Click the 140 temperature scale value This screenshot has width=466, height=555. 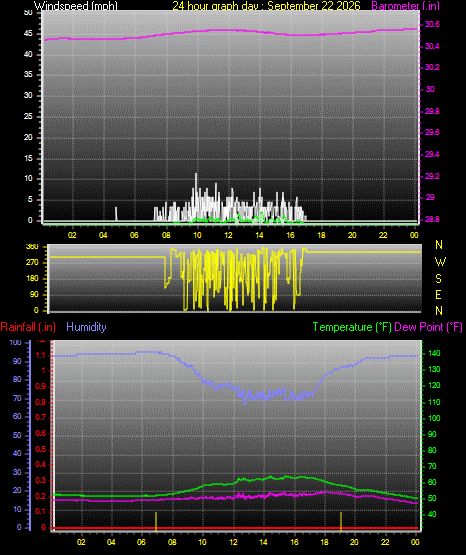[x=434, y=353]
